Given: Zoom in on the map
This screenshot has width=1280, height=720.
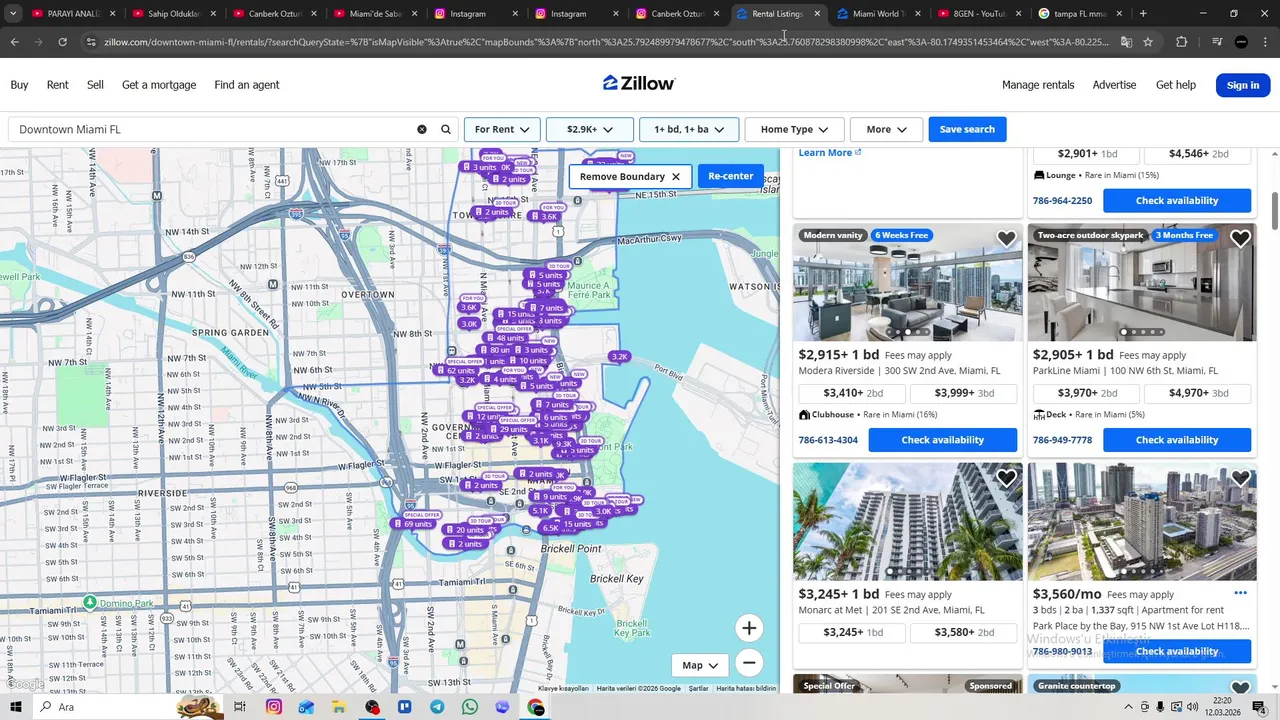Looking at the screenshot, I should [749, 628].
